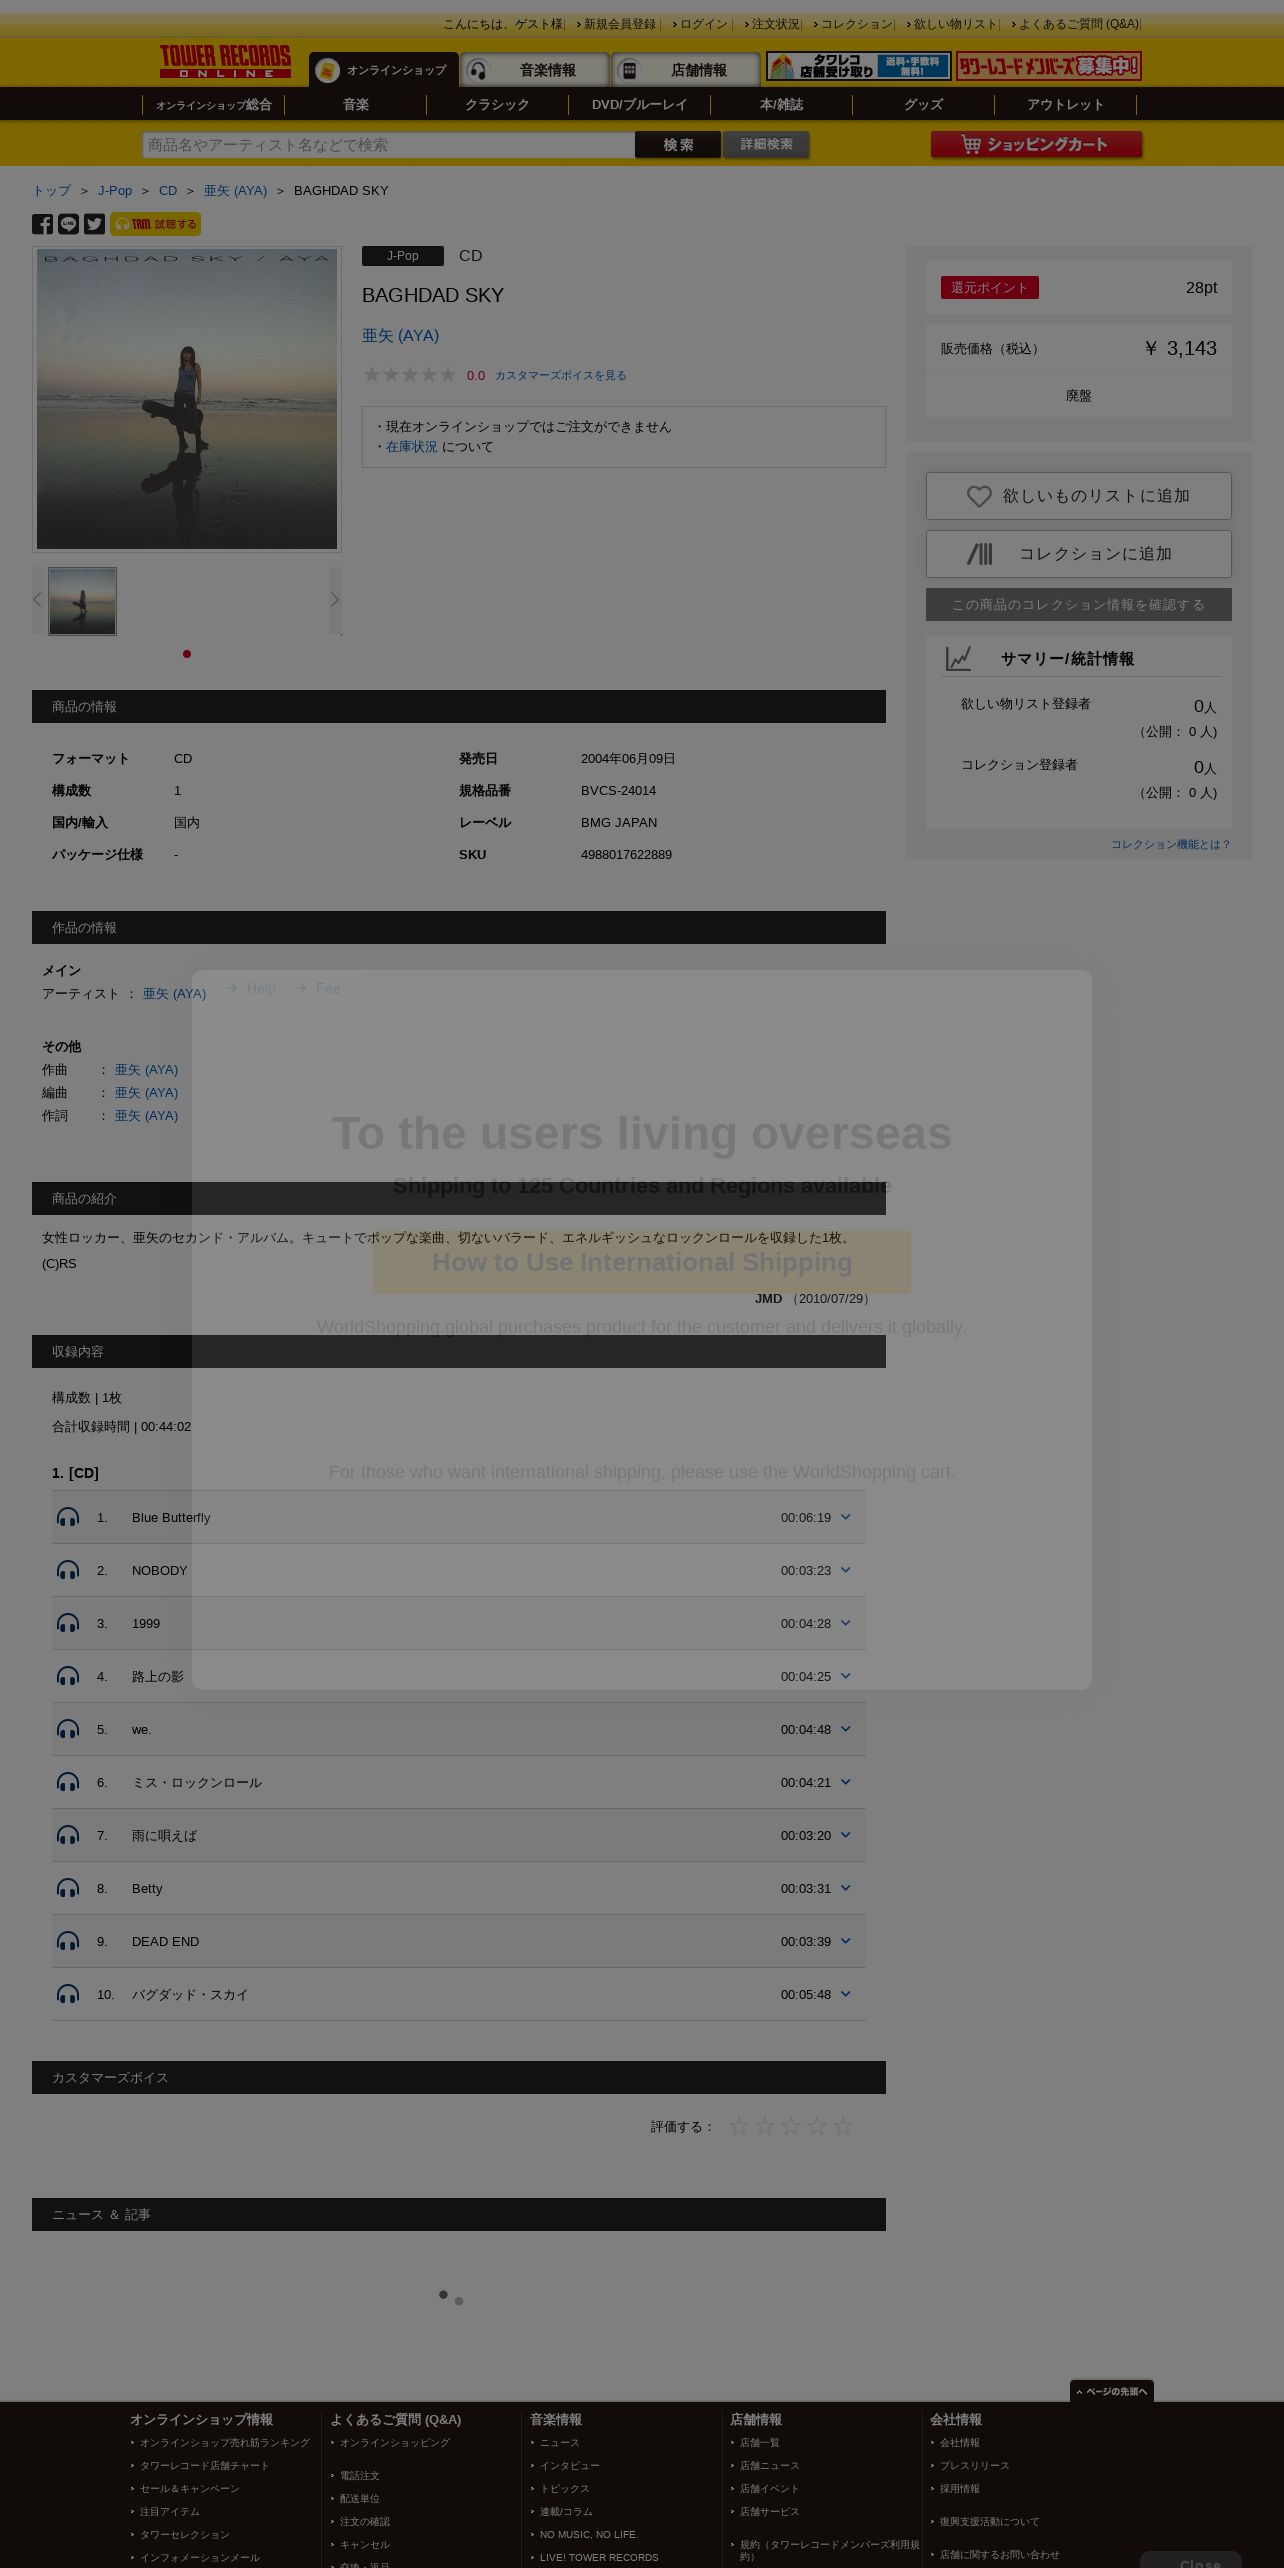Open How to Use International Shipping button
The height and width of the screenshot is (2568, 1284).
[641, 1262]
